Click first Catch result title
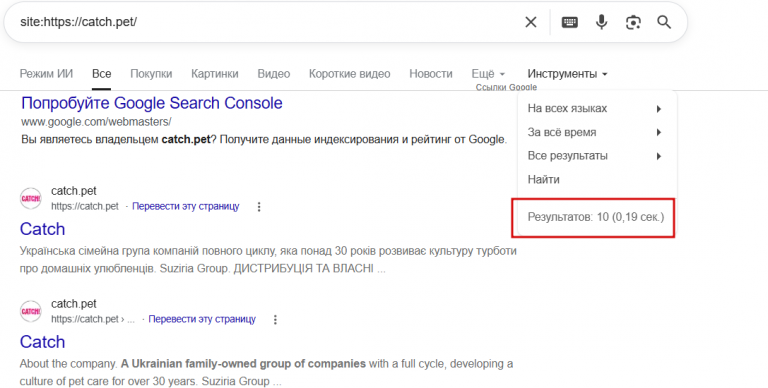This screenshot has width=768, height=388. point(42,229)
